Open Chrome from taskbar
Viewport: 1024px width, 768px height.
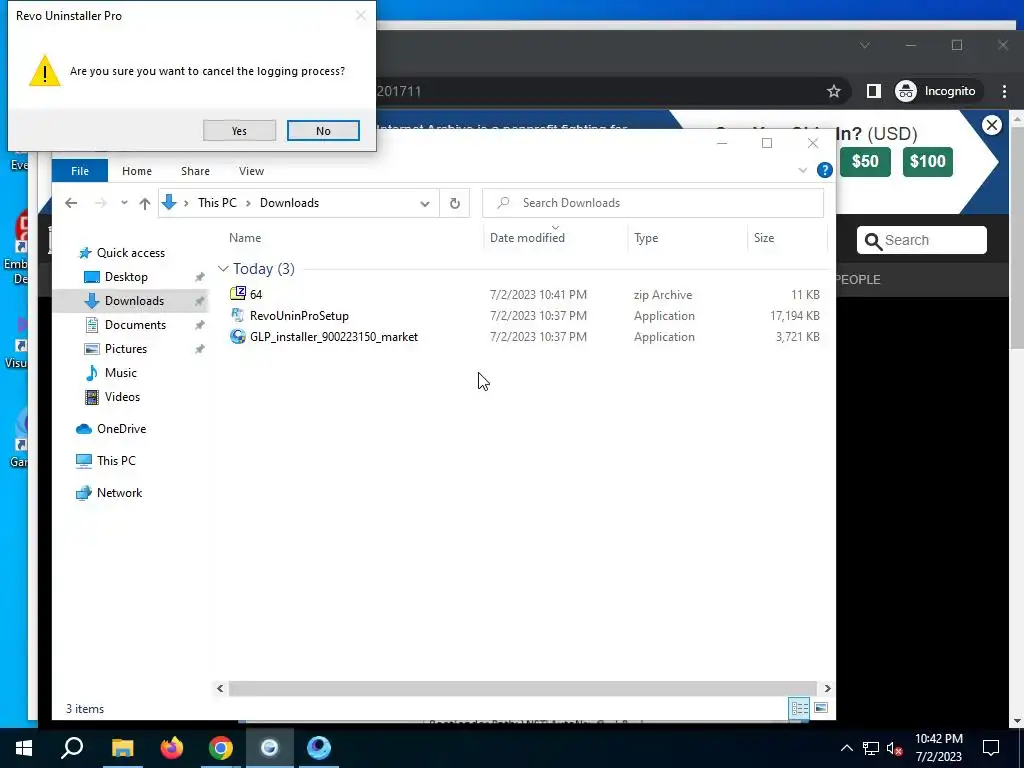click(x=221, y=748)
